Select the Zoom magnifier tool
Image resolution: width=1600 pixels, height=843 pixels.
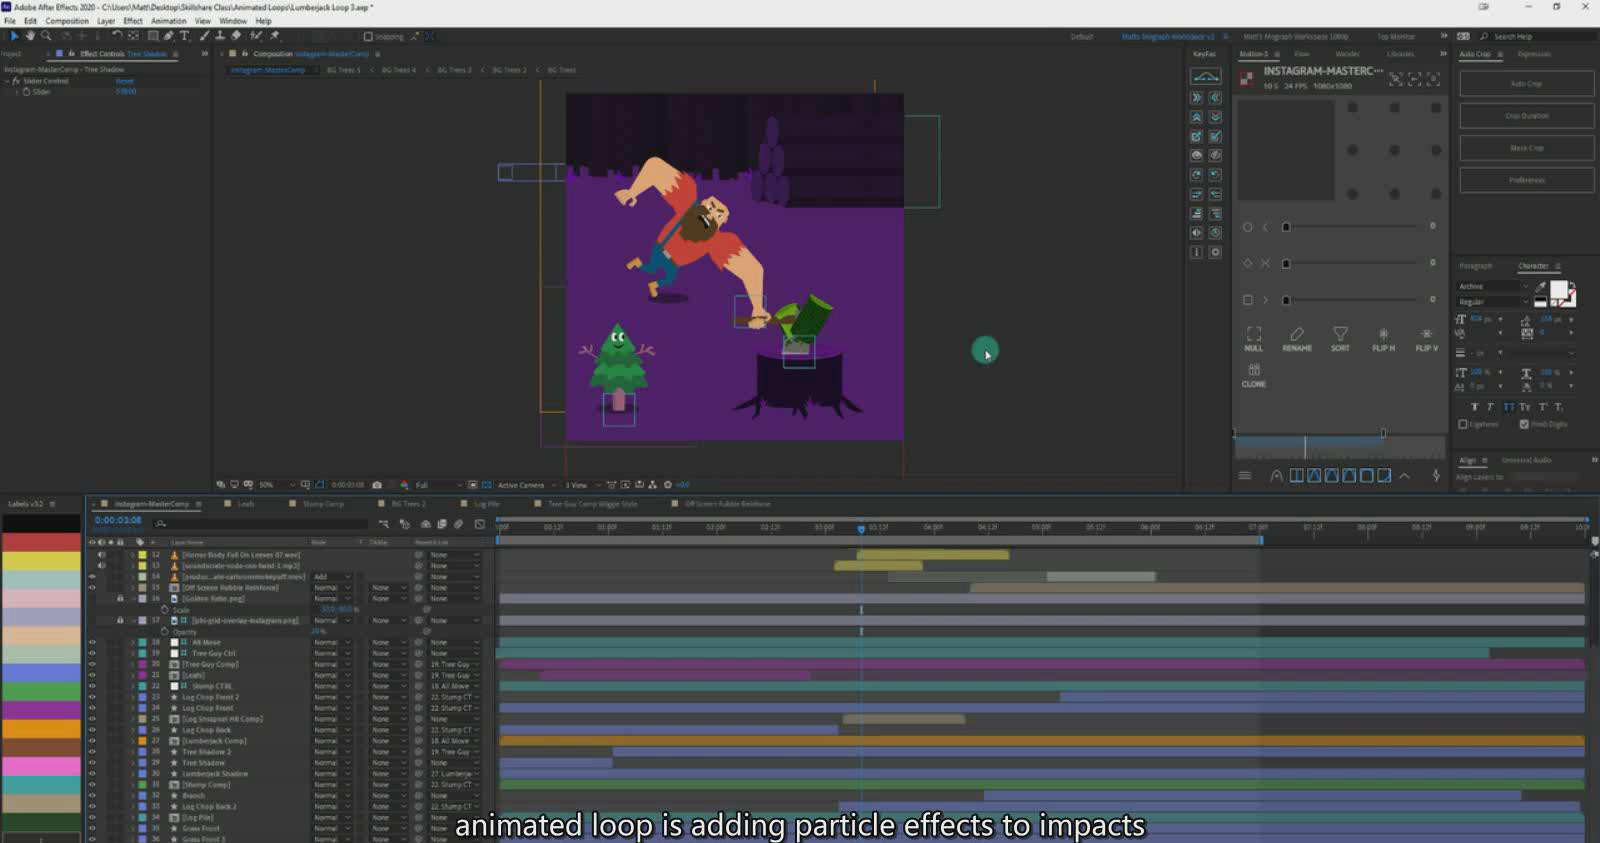pos(46,36)
